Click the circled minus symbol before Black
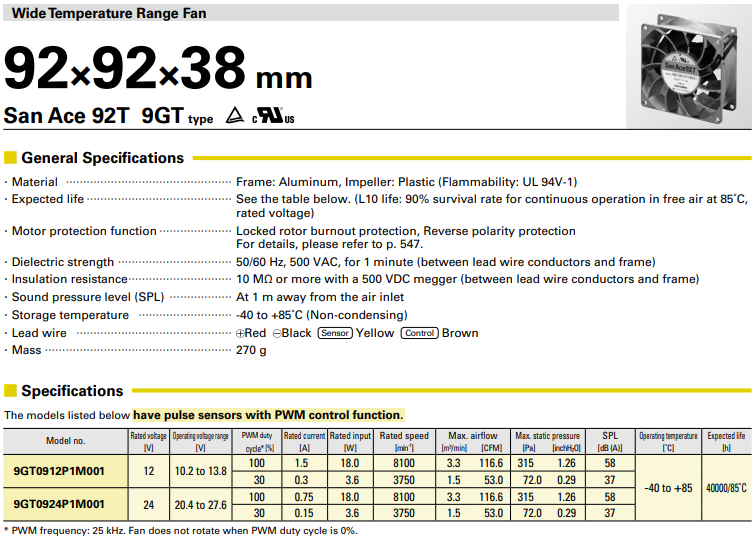The image size is (755, 541). pos(277,333)
